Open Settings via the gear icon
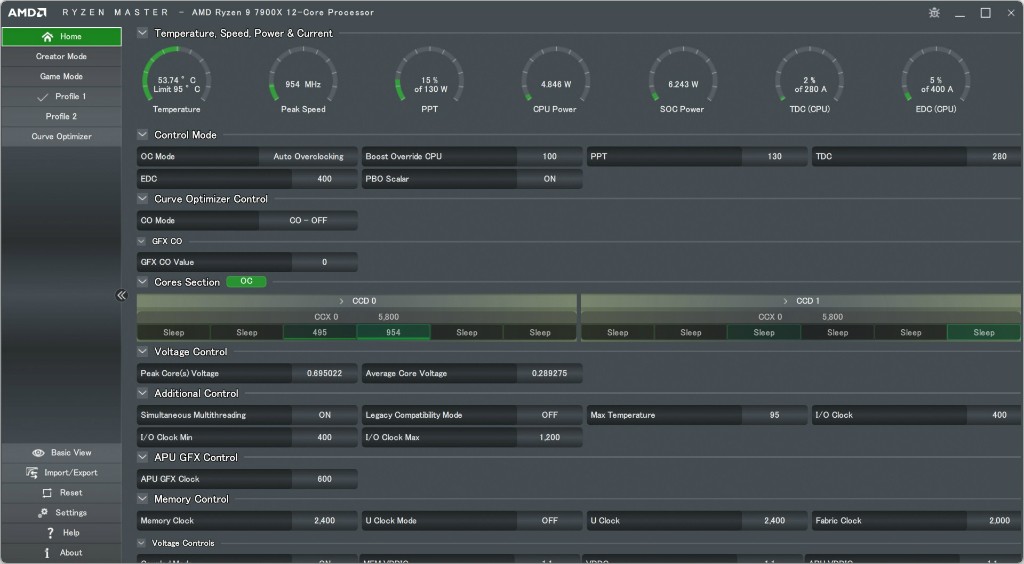This screenshot has width=1024, height=564. 43,513
